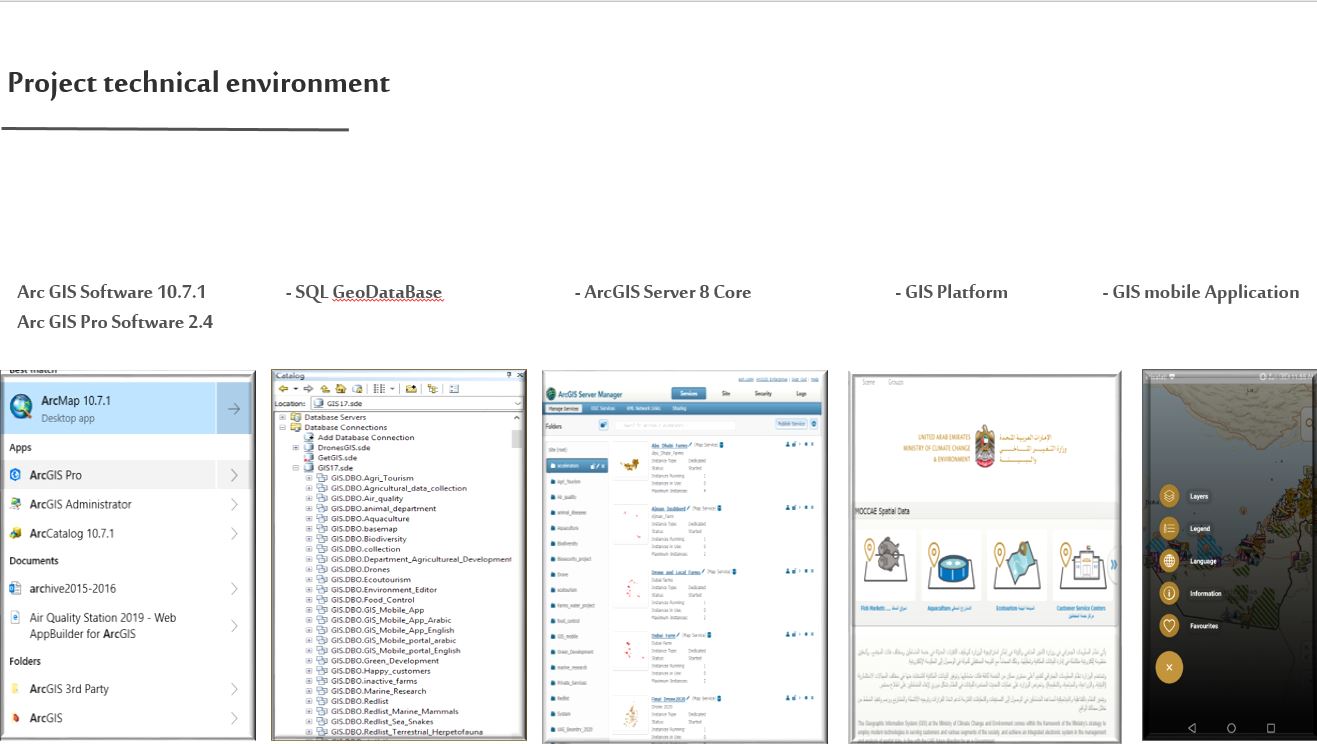Image resolution: width=1317 pixels, height=744 pixels.
Task: Close the mobile app menu with X button
Action: (1169, 667)
